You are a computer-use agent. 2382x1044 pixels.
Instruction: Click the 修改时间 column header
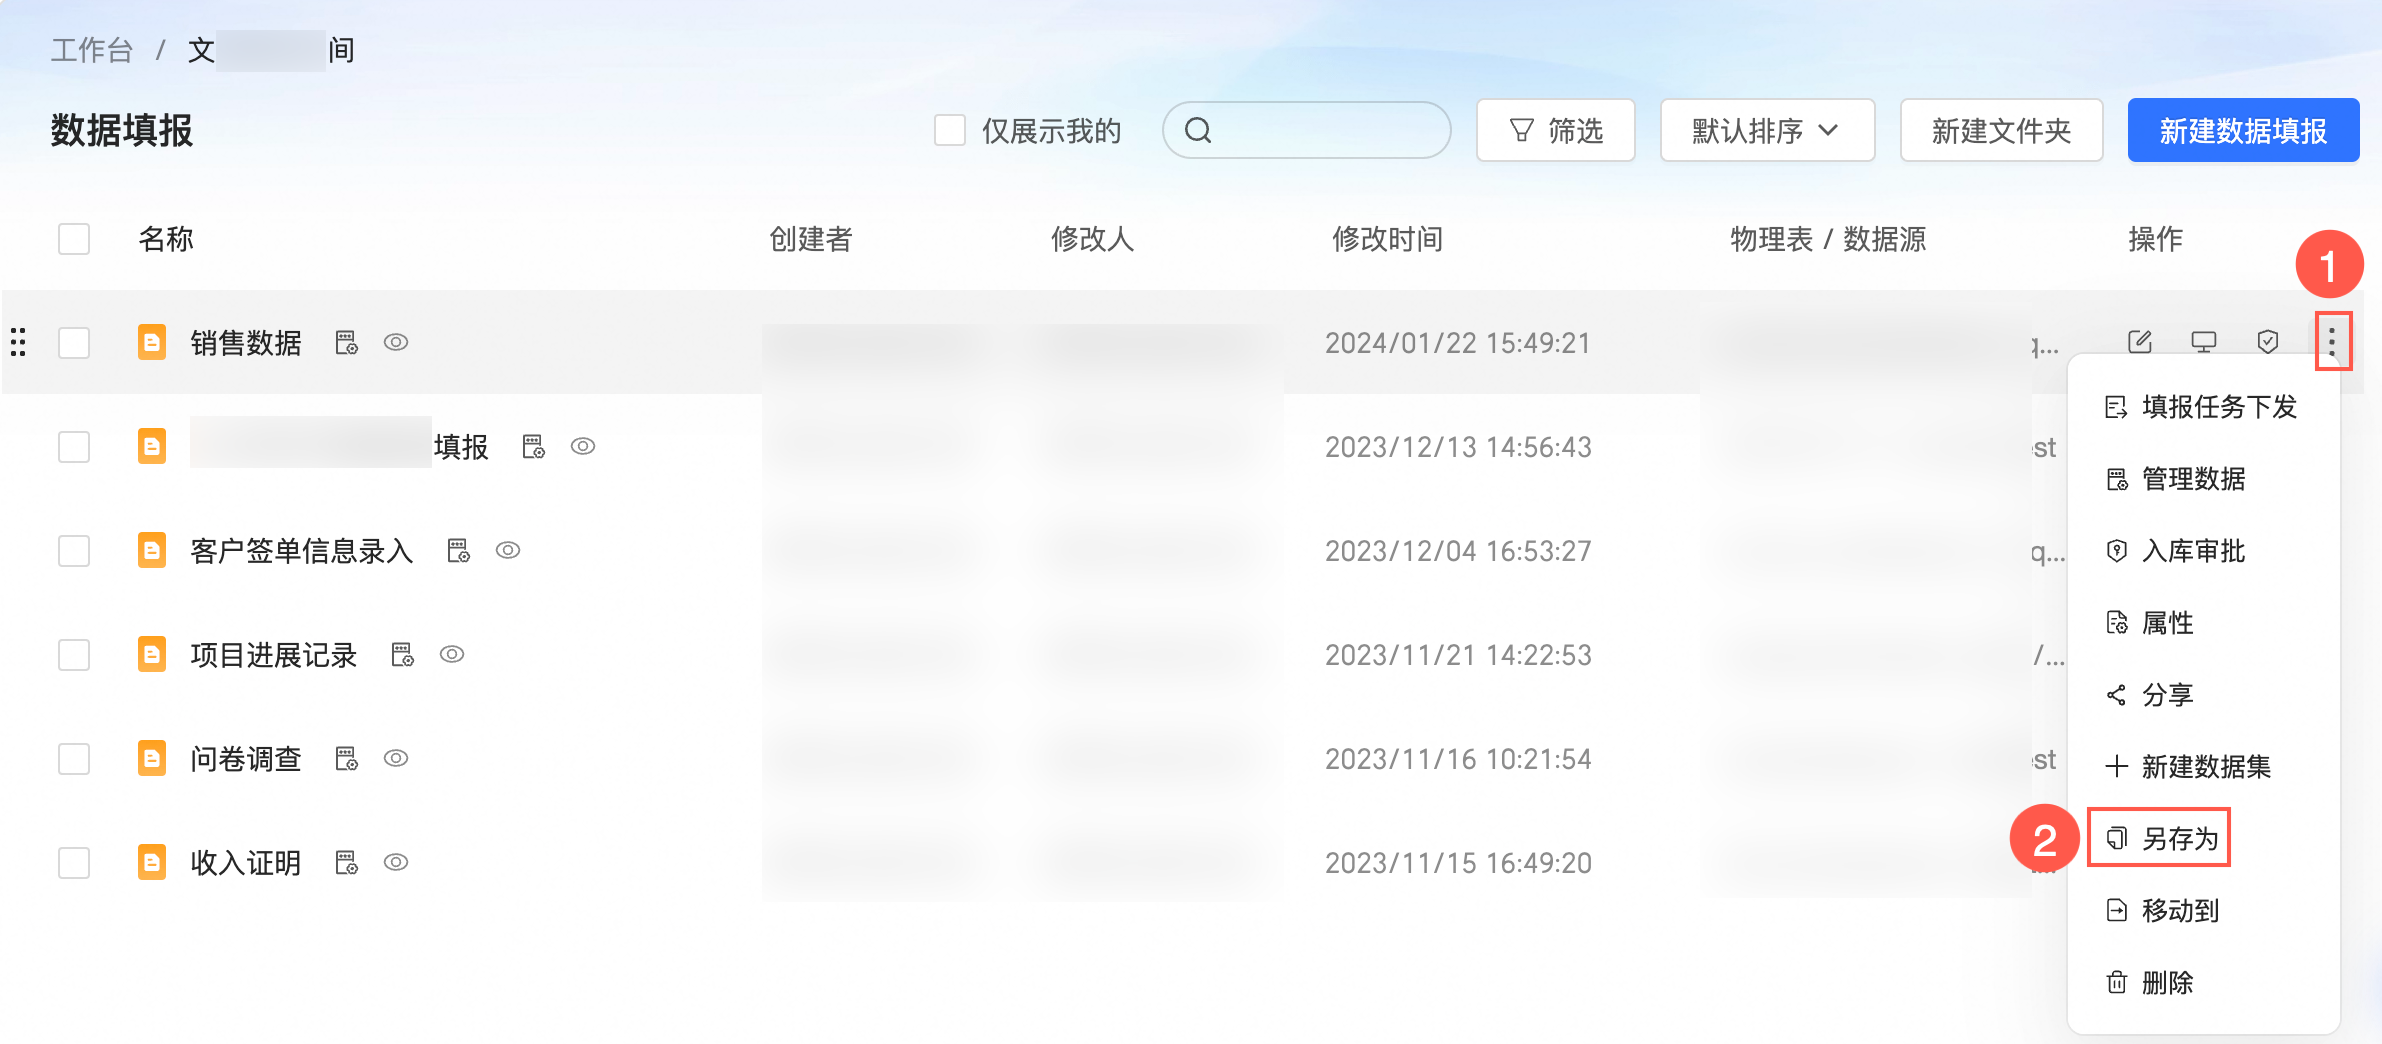coord(1388,239)
